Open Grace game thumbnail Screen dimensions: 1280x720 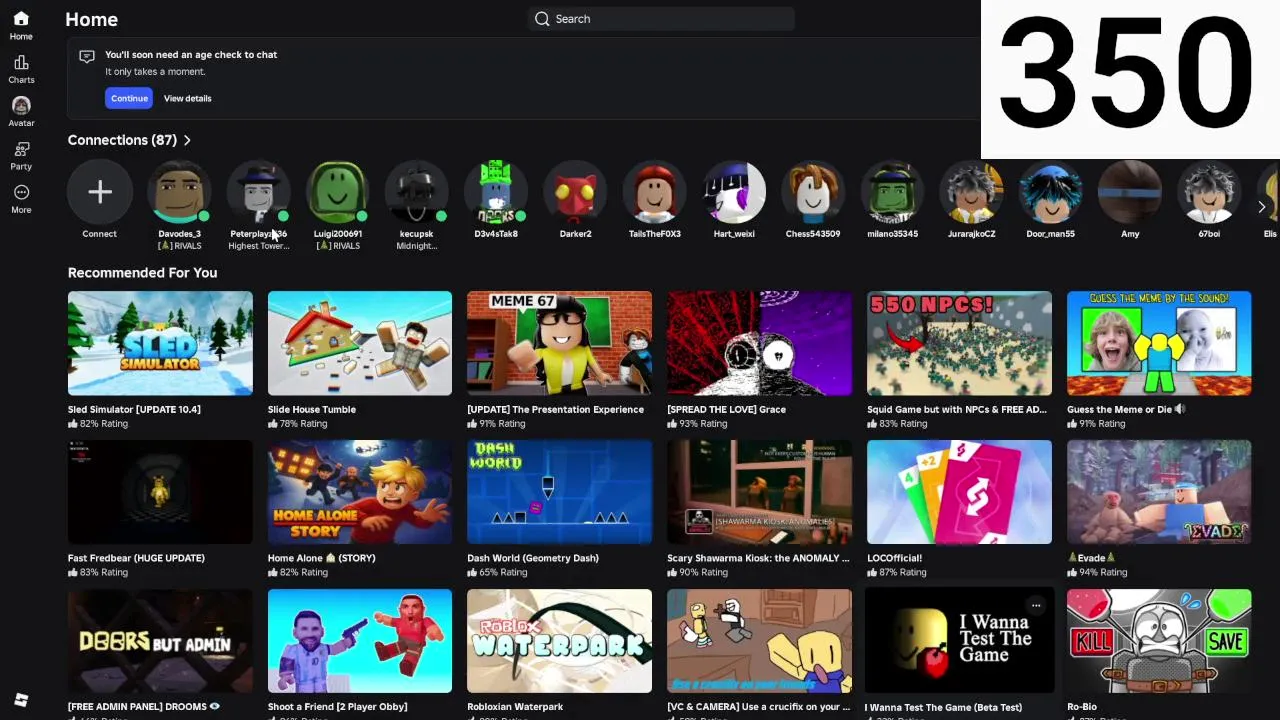click(759, 343)
